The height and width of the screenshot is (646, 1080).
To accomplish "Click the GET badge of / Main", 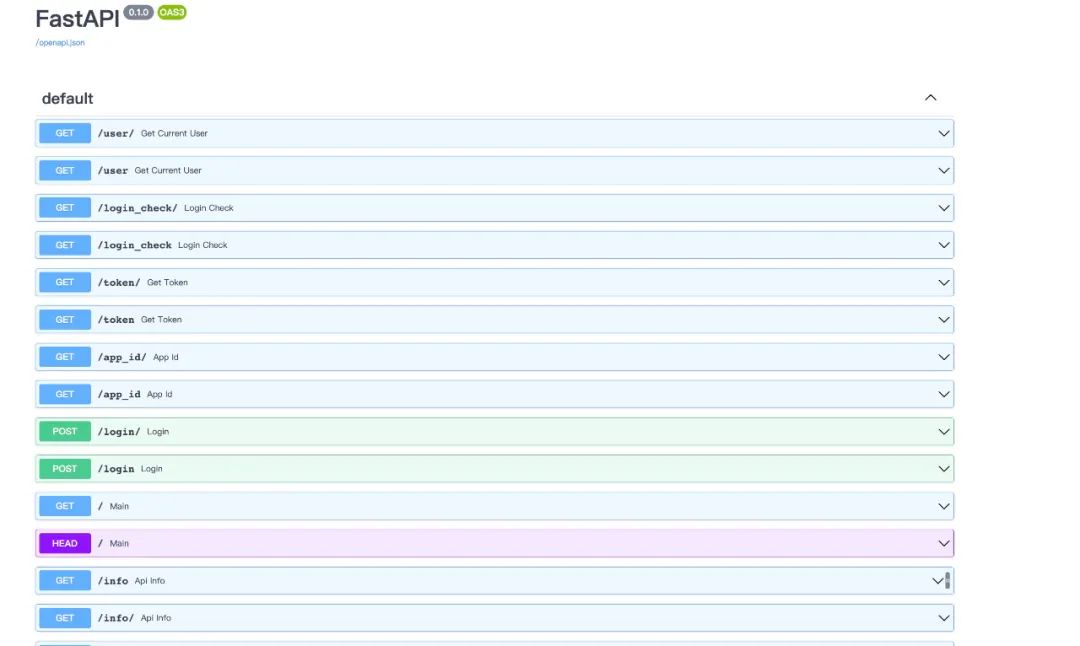I will click(65, 506).
